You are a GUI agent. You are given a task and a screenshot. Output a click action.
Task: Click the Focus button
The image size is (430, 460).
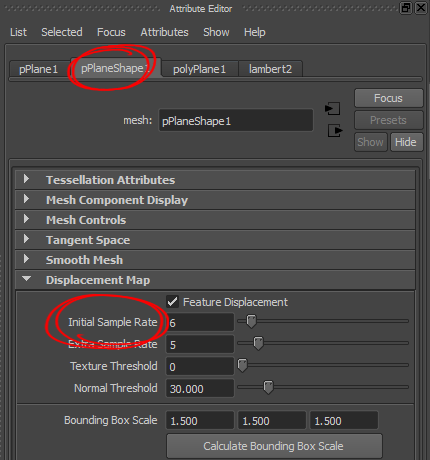(389, 98)
